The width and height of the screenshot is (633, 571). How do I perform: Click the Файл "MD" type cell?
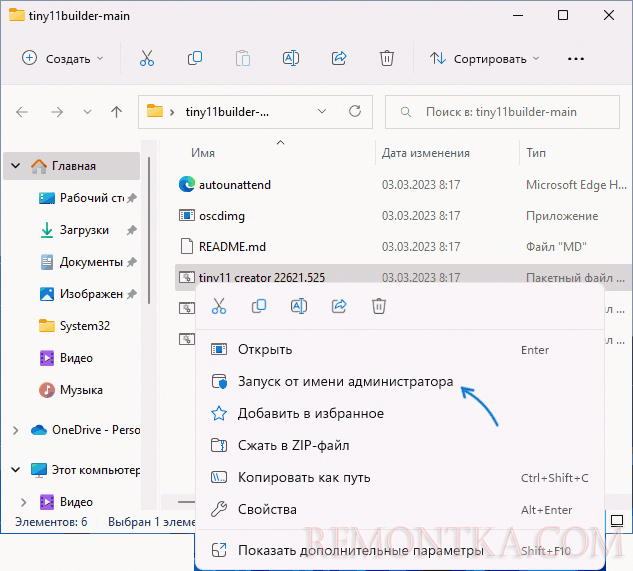click(556, 247)
